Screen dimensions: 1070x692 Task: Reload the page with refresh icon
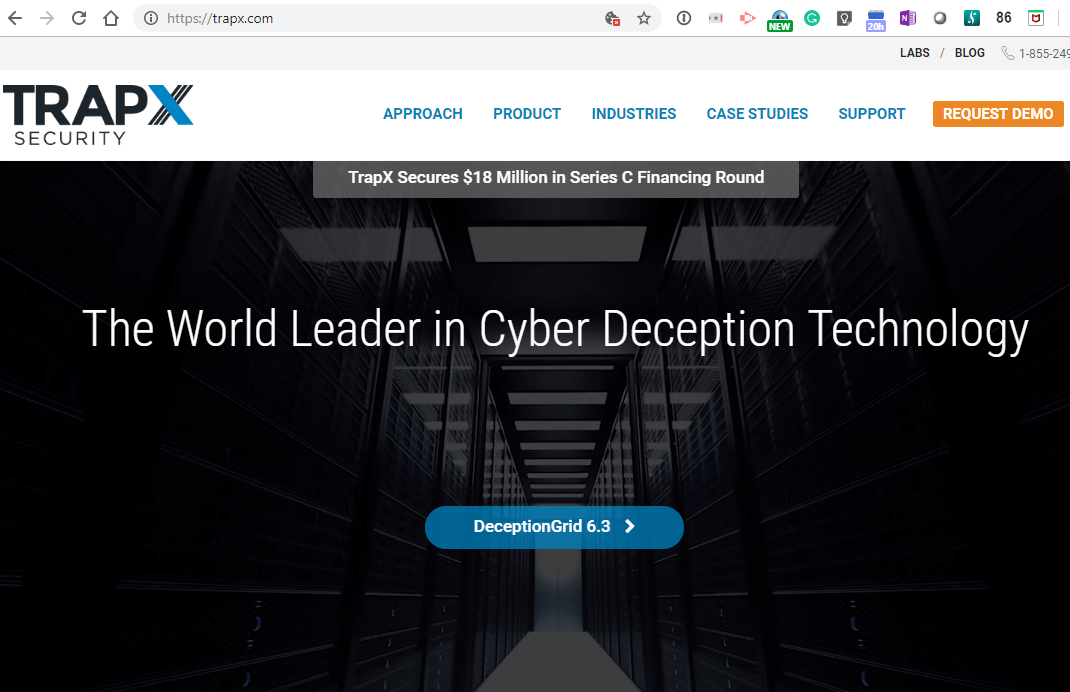(x=79, y=18)
